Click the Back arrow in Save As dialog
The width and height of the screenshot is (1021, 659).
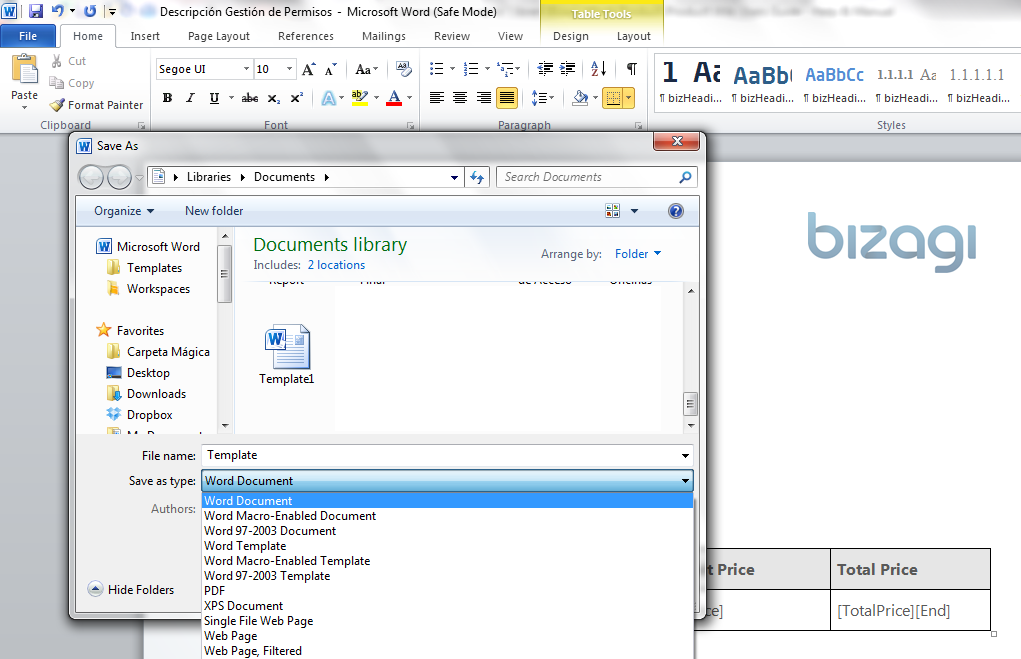click(91, 177)
